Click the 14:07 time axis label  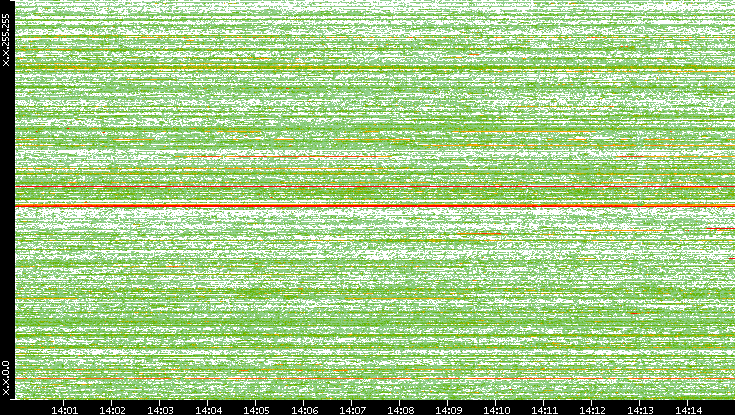(352, 410)
